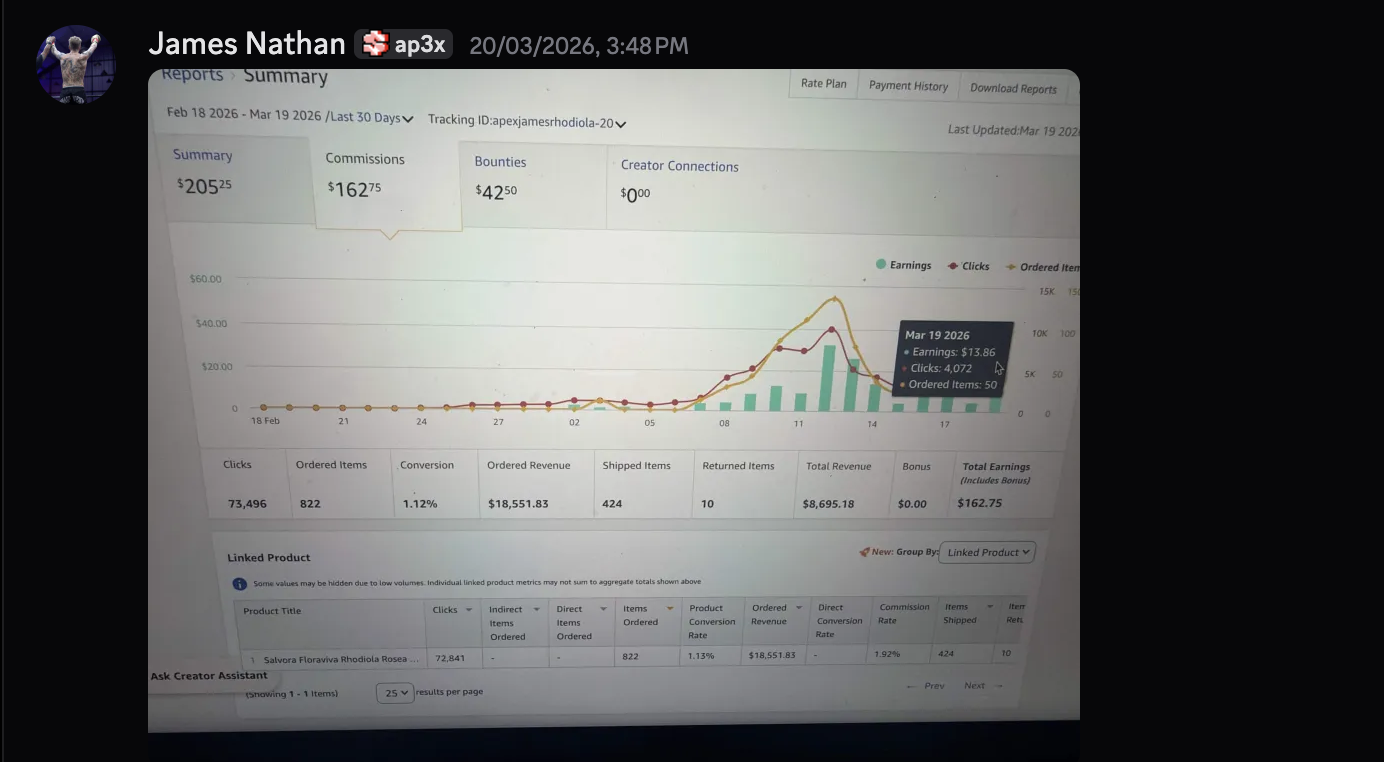Screen dimensions: 1384x762
Task: Sort by Items Shipped column arrow
Action: pyautogui.click(x=990, y=606)
